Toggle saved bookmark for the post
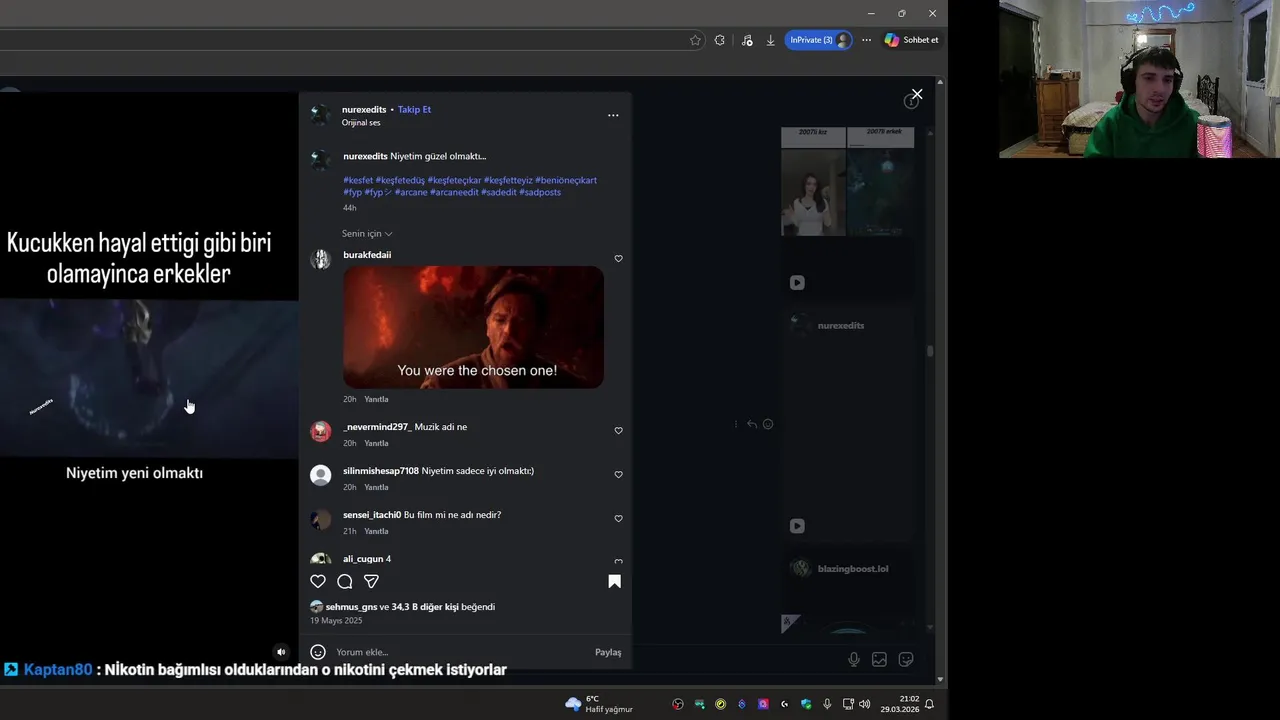 click(x=615, y=581)
